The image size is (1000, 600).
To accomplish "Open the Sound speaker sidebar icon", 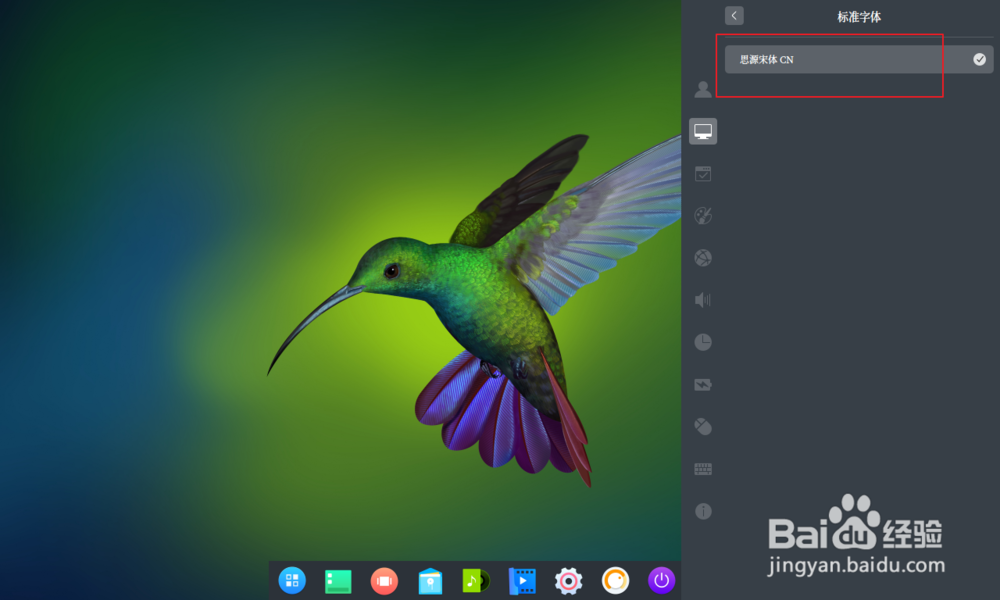I will [703, 300].
